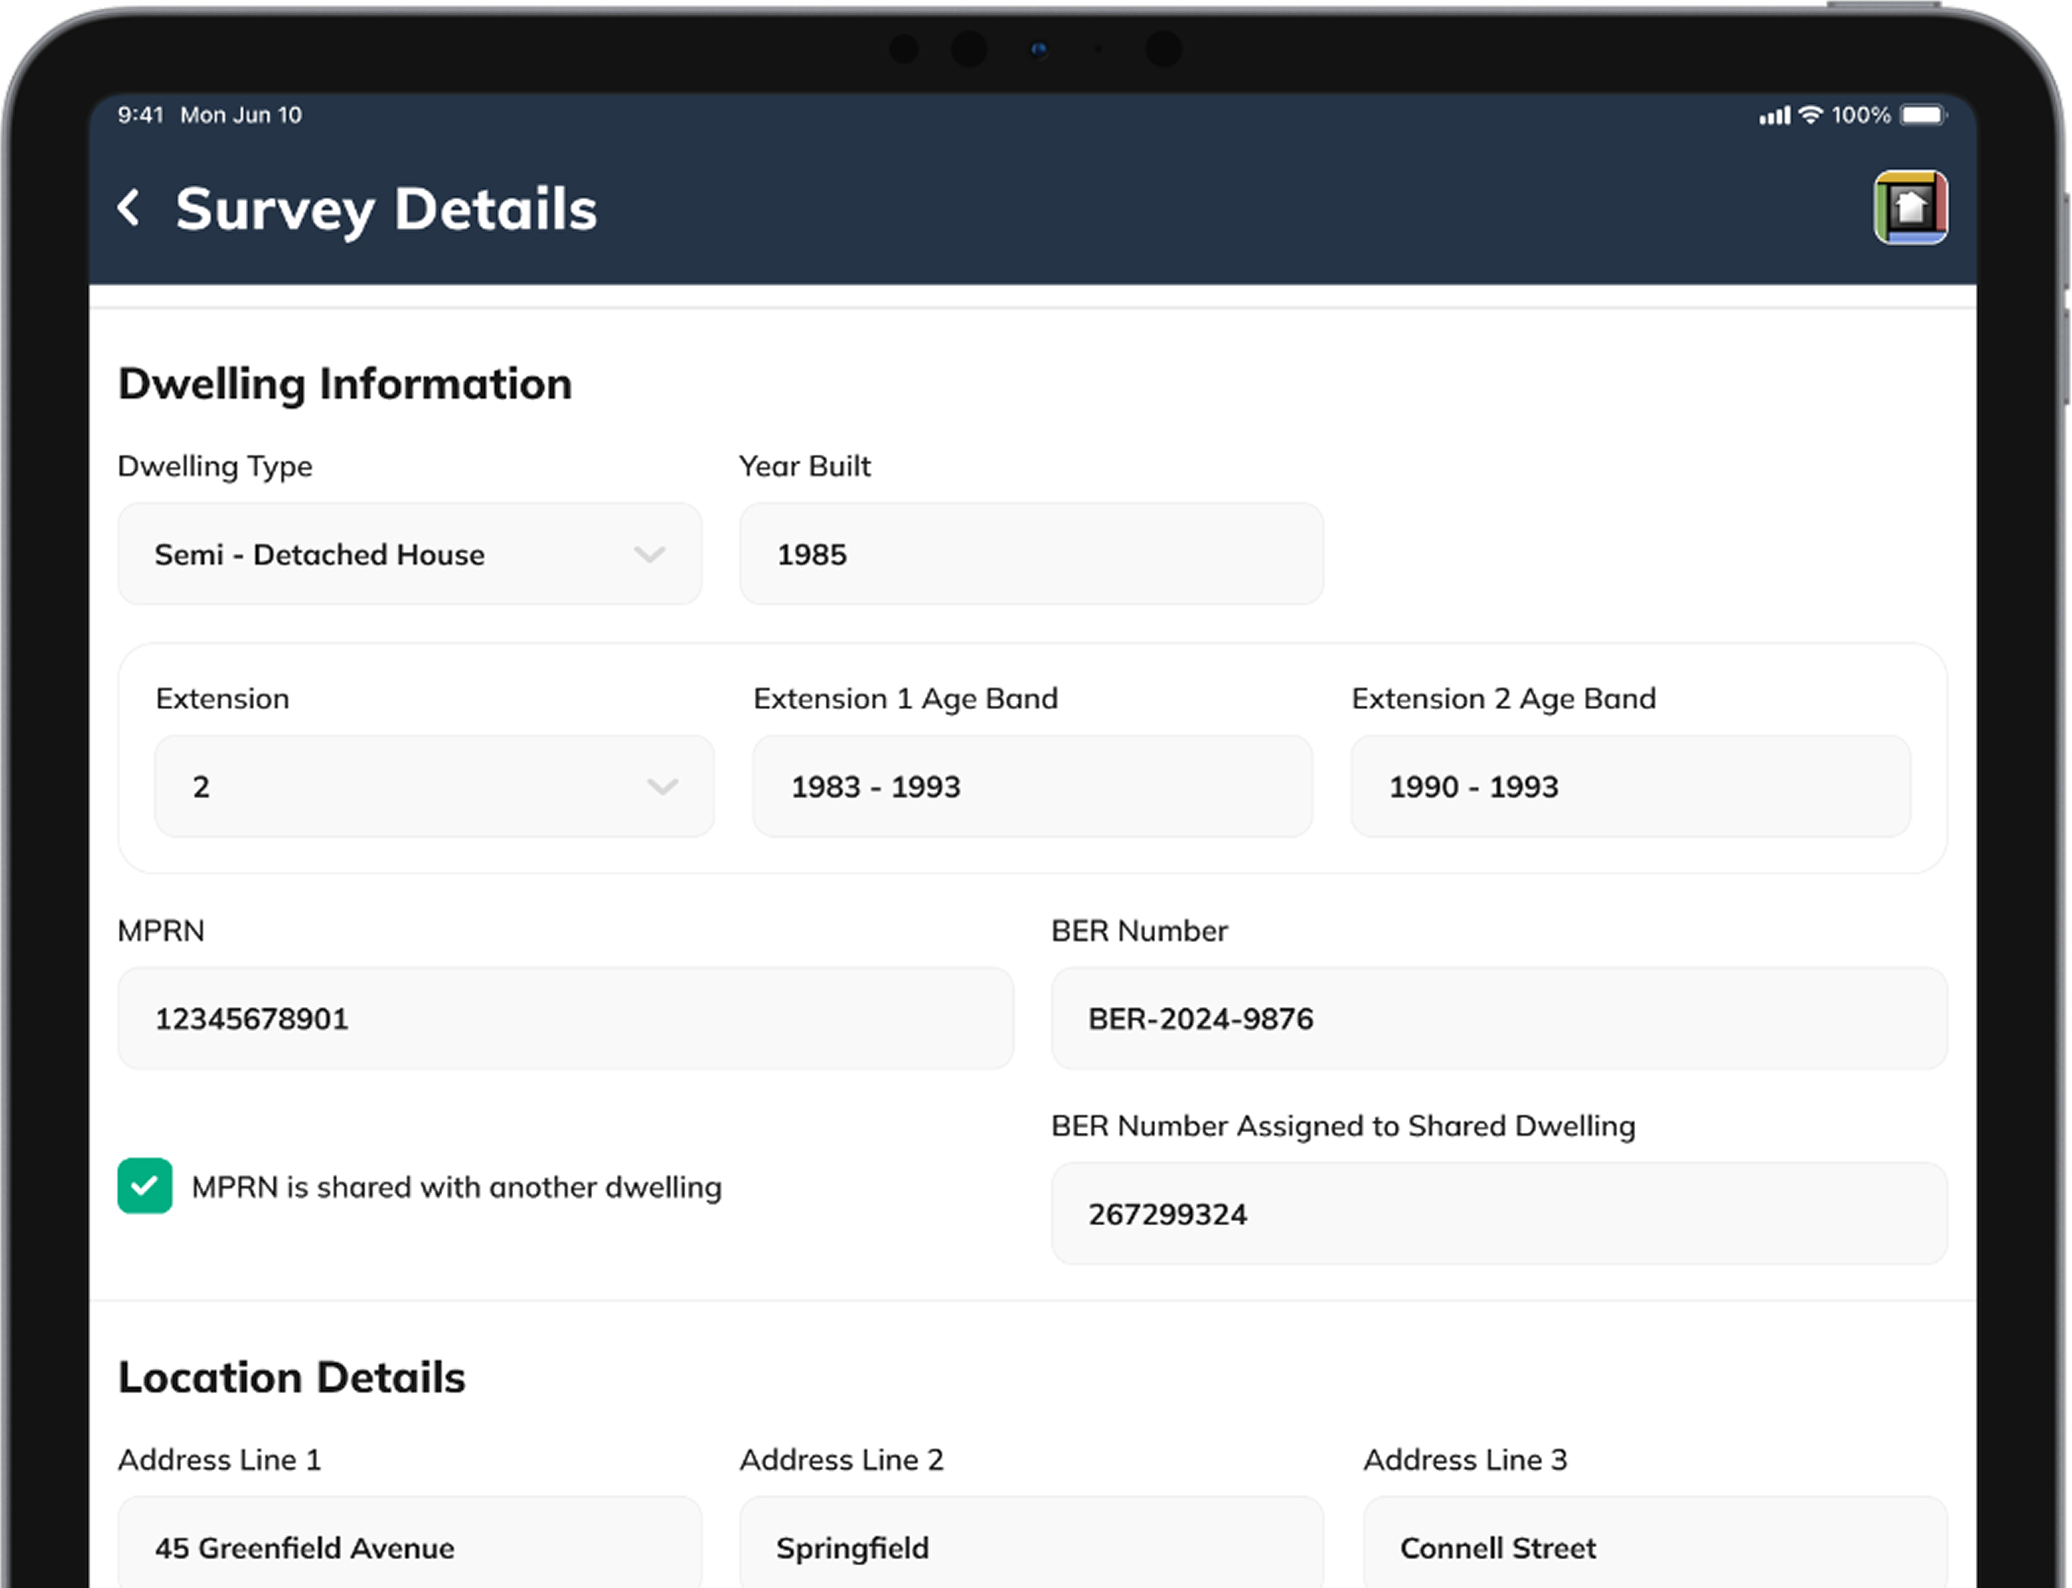Open the Extension count dropdown

pyautogui.click(x=662, y=787)
